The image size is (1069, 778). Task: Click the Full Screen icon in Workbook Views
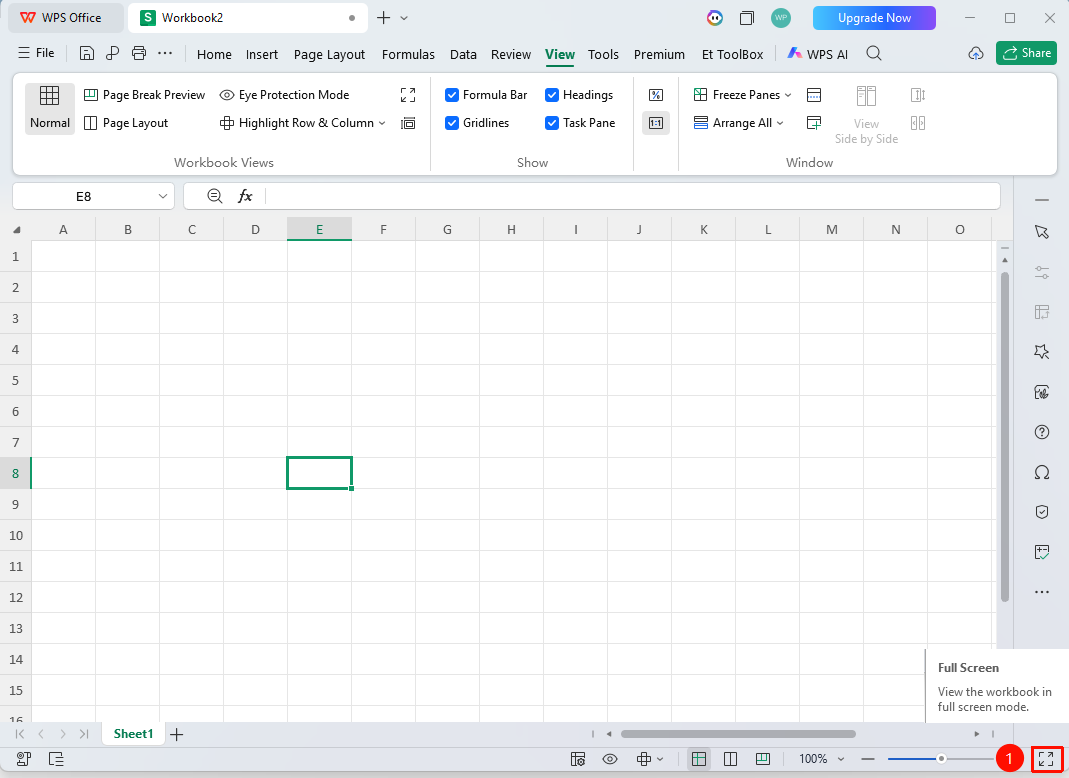(x=408, y=95)
